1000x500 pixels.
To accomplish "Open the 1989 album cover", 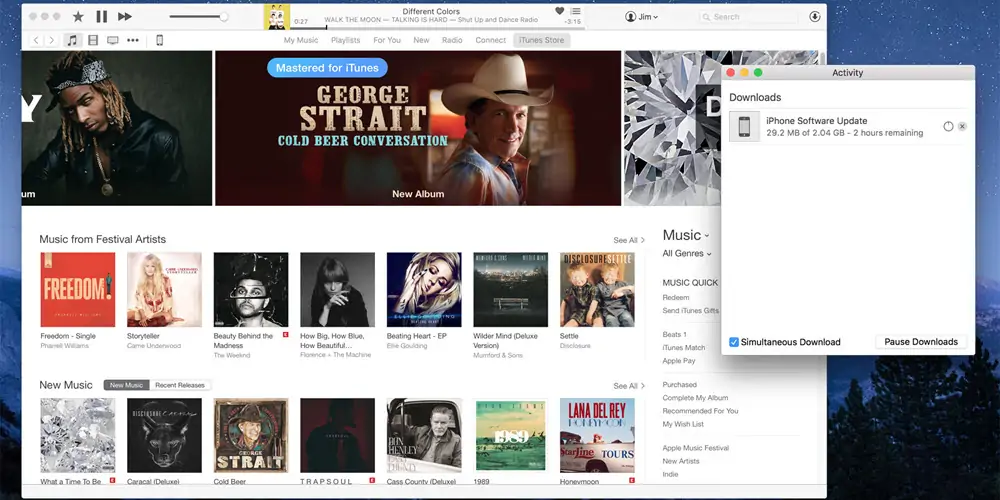I will click(511, 436).
